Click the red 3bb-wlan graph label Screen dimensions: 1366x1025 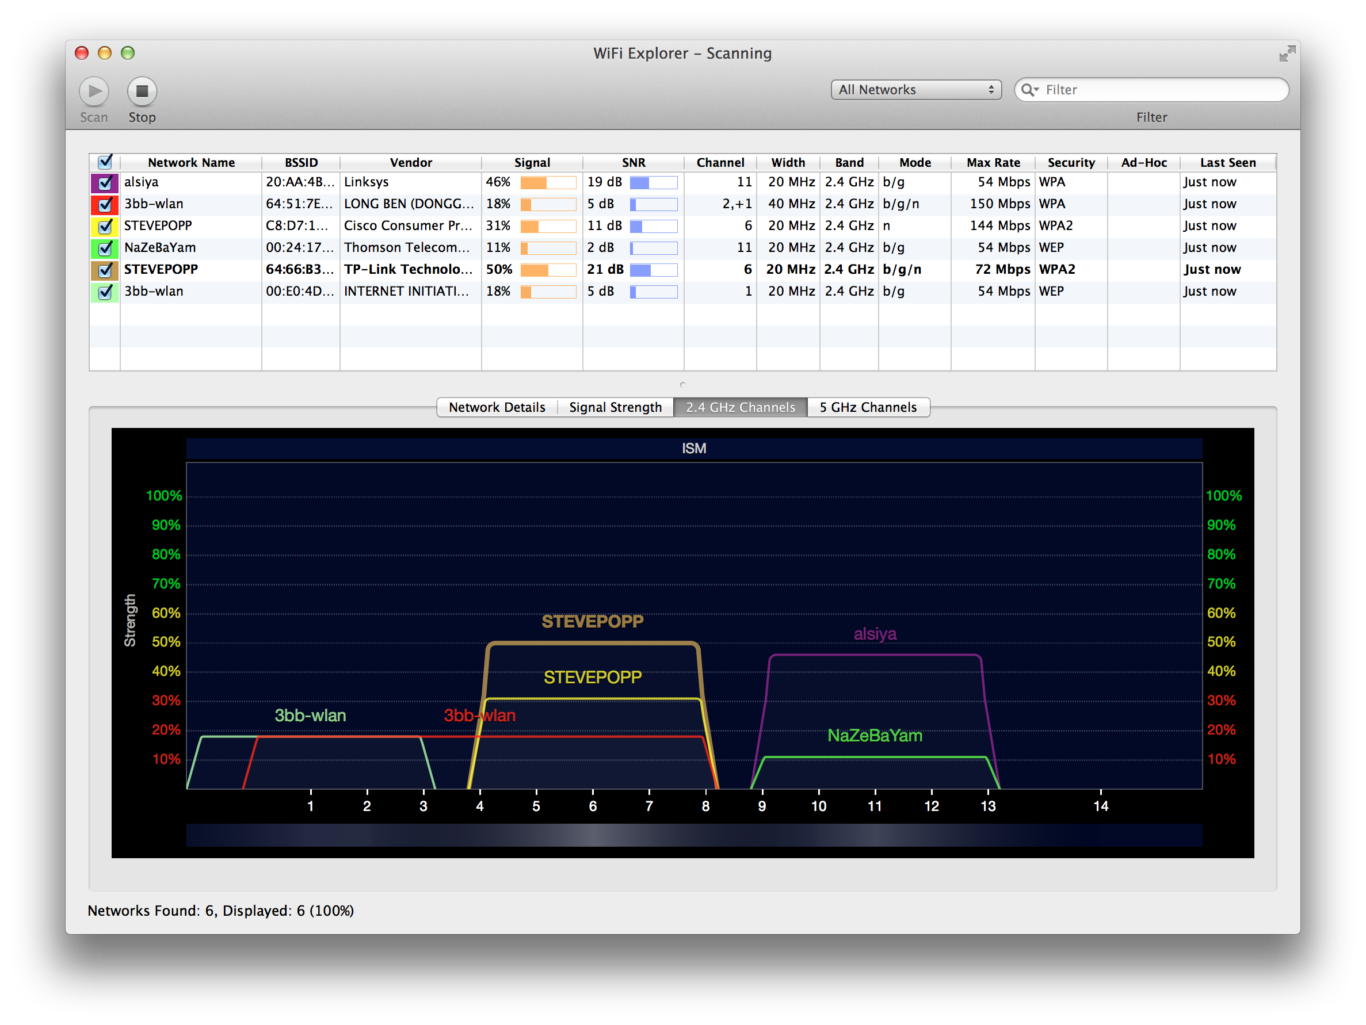pos(480,716)
